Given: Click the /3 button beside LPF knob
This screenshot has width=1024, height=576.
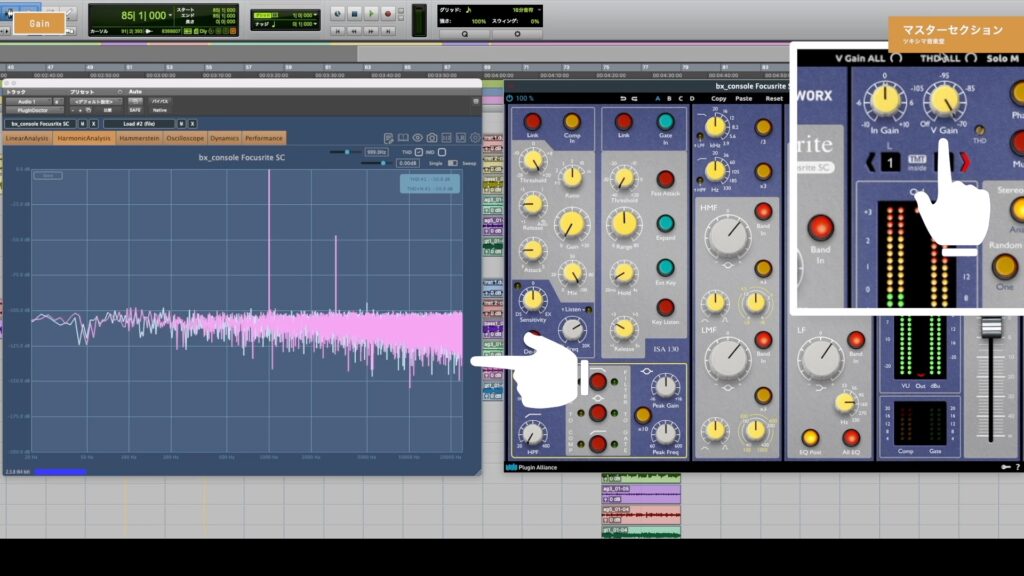Looking at the screenshot, I should pos(763,127).
